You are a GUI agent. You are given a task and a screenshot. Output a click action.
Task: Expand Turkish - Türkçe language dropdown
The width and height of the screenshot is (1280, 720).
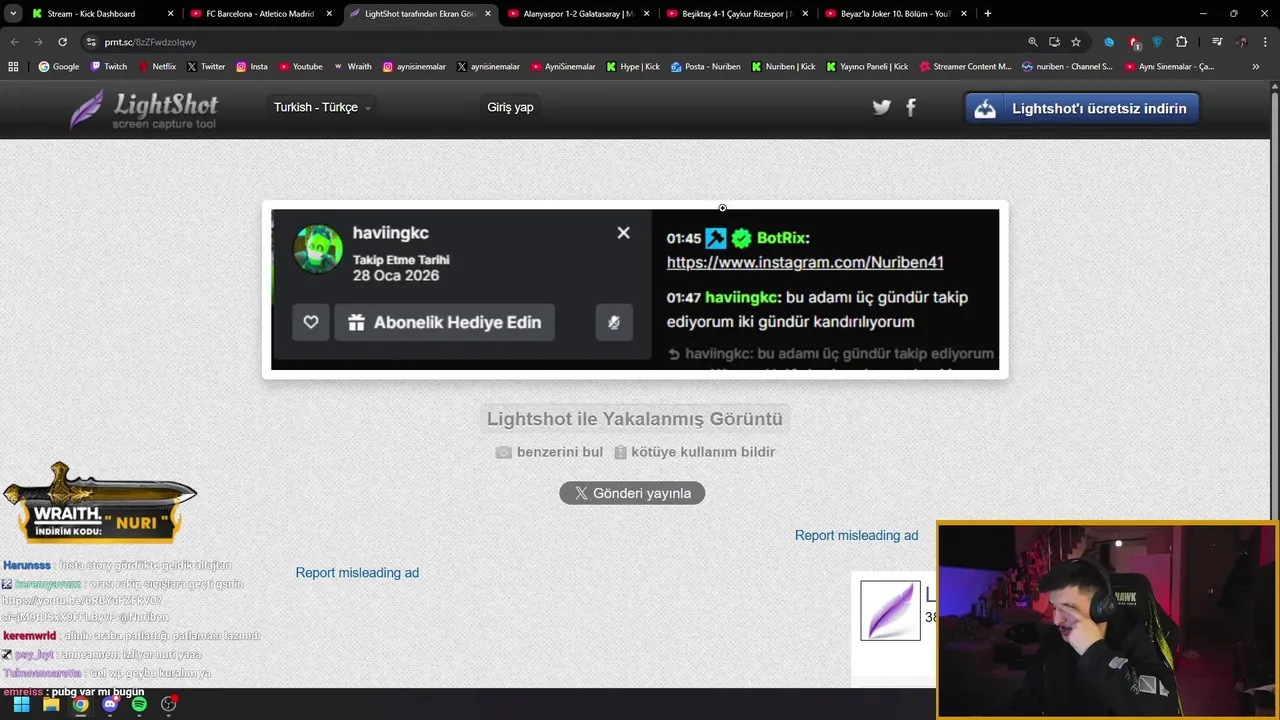pyautogui.click(x=322, y=108)
